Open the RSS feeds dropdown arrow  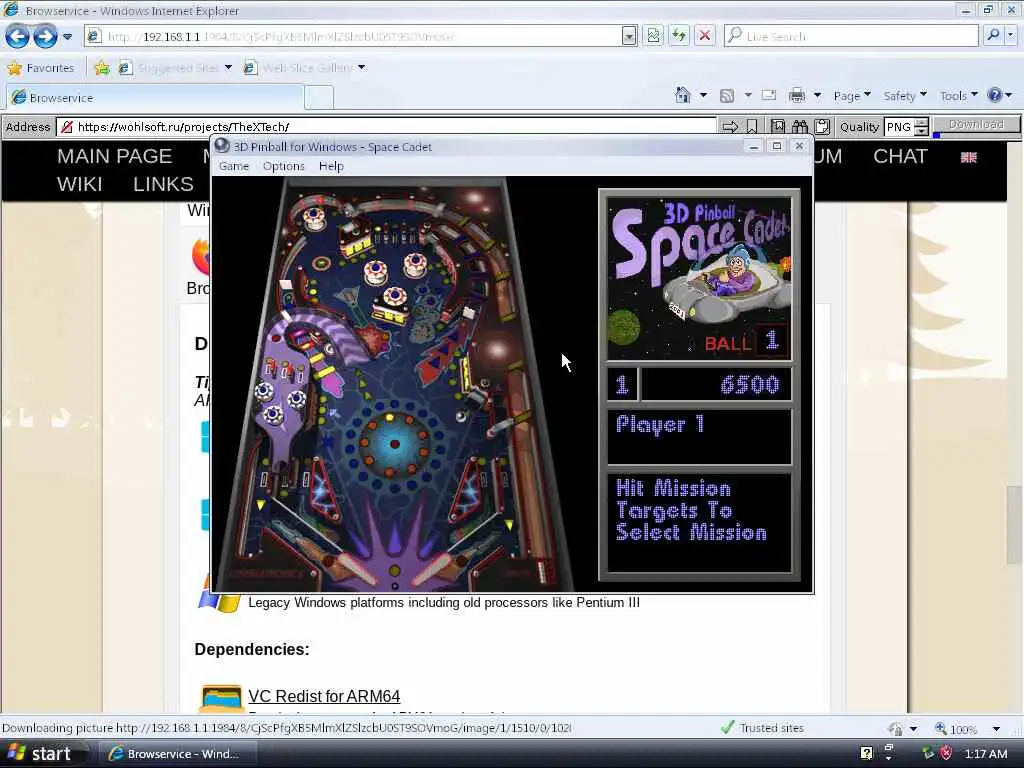[x=748, y=95]
